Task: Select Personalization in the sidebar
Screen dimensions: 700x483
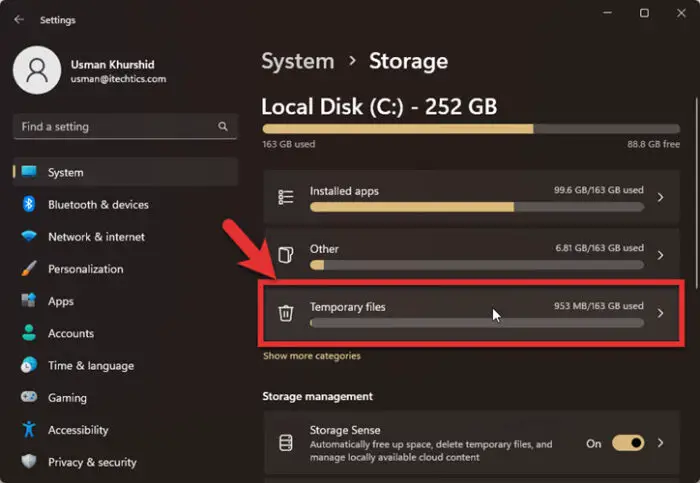Action: tap(125, 269)
